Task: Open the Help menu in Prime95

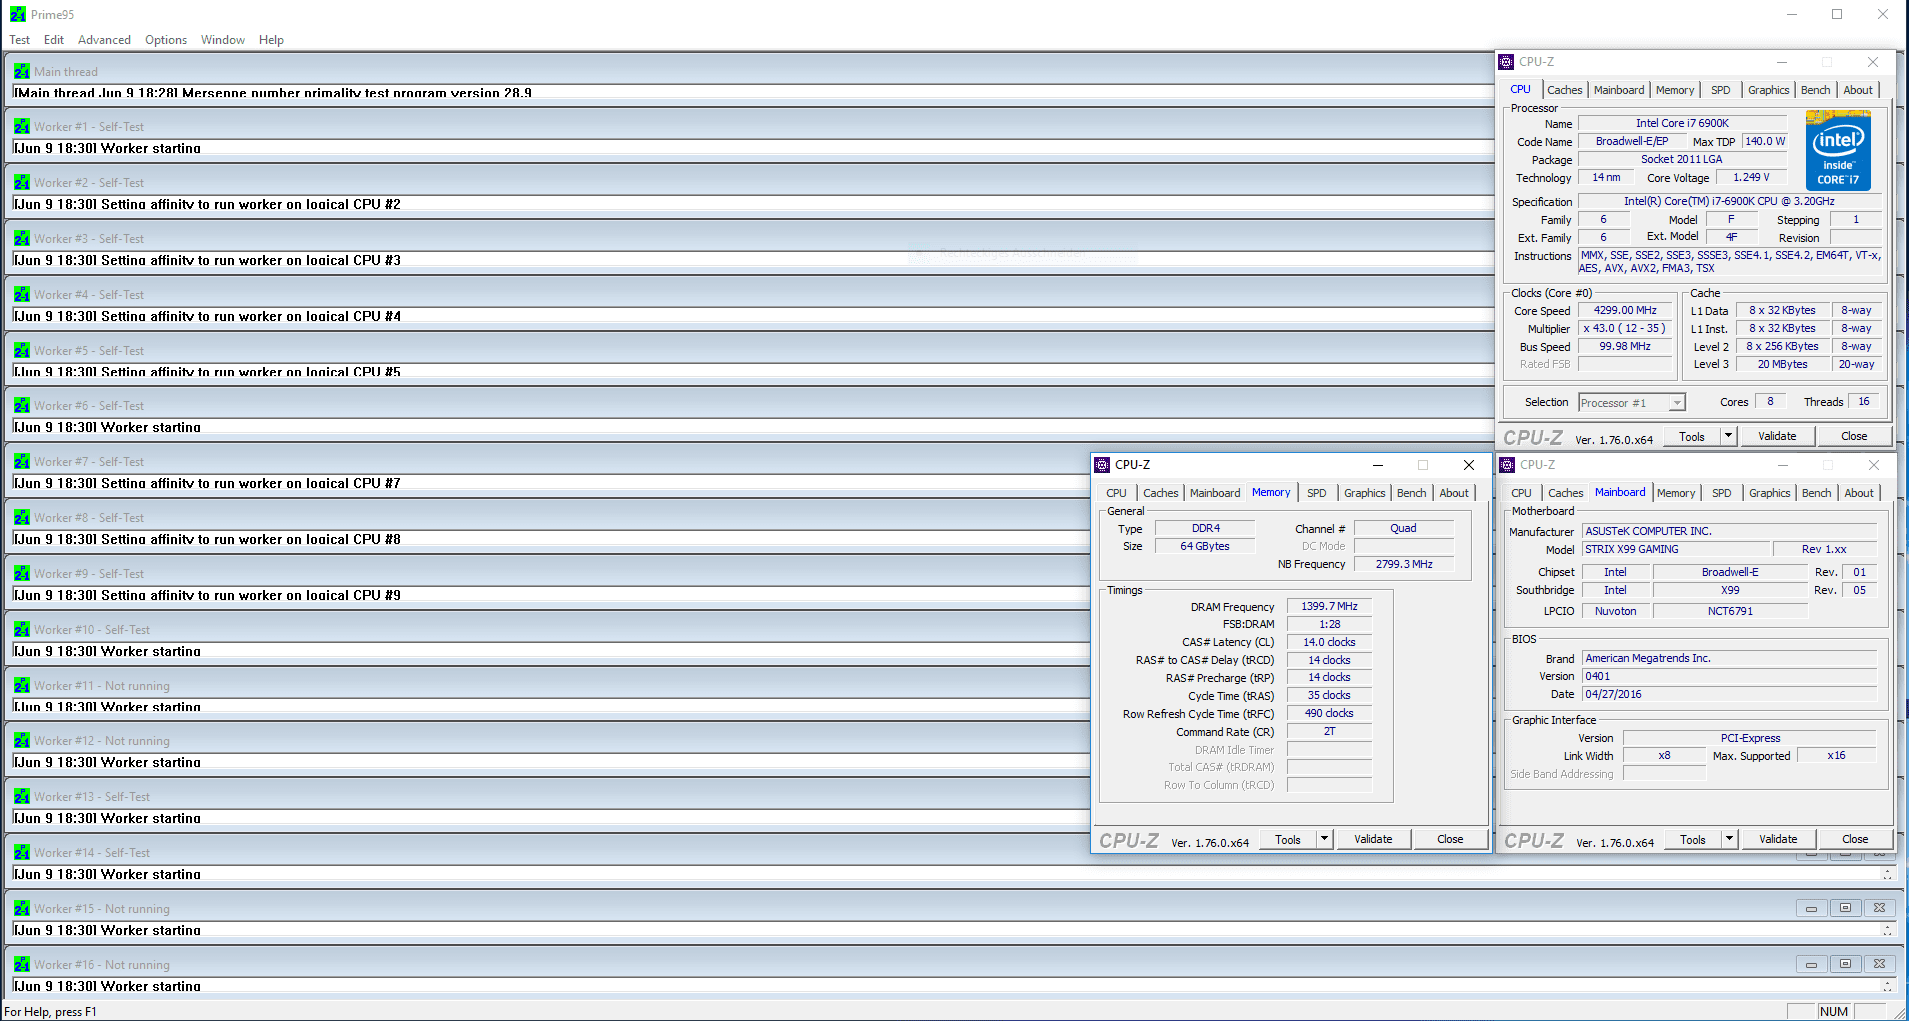Action: pyautogui.click(x=271, y=40)
